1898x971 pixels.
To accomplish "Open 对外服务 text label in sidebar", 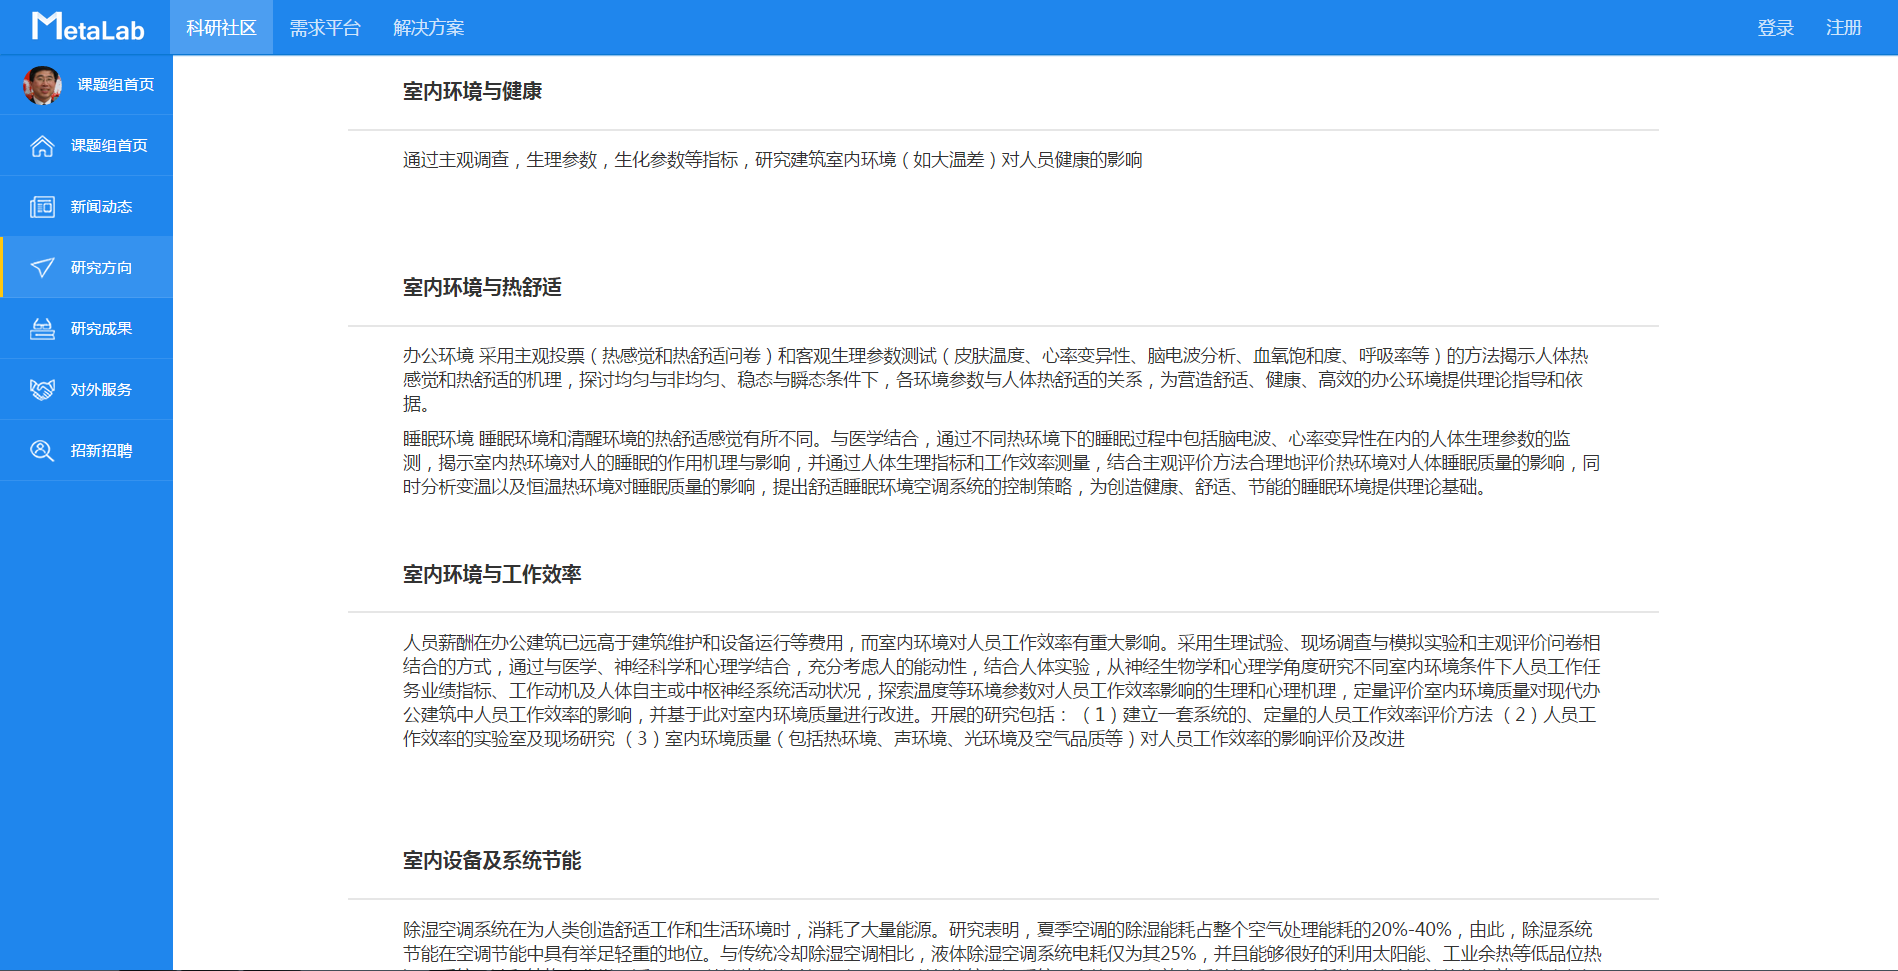I will (101, 390).
